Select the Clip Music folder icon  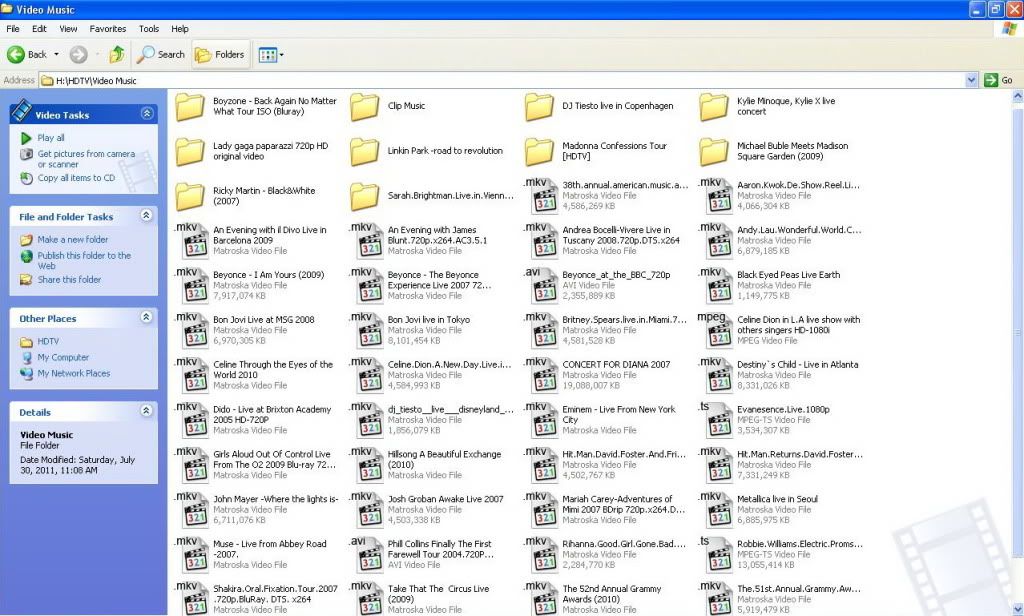(364, 107)
